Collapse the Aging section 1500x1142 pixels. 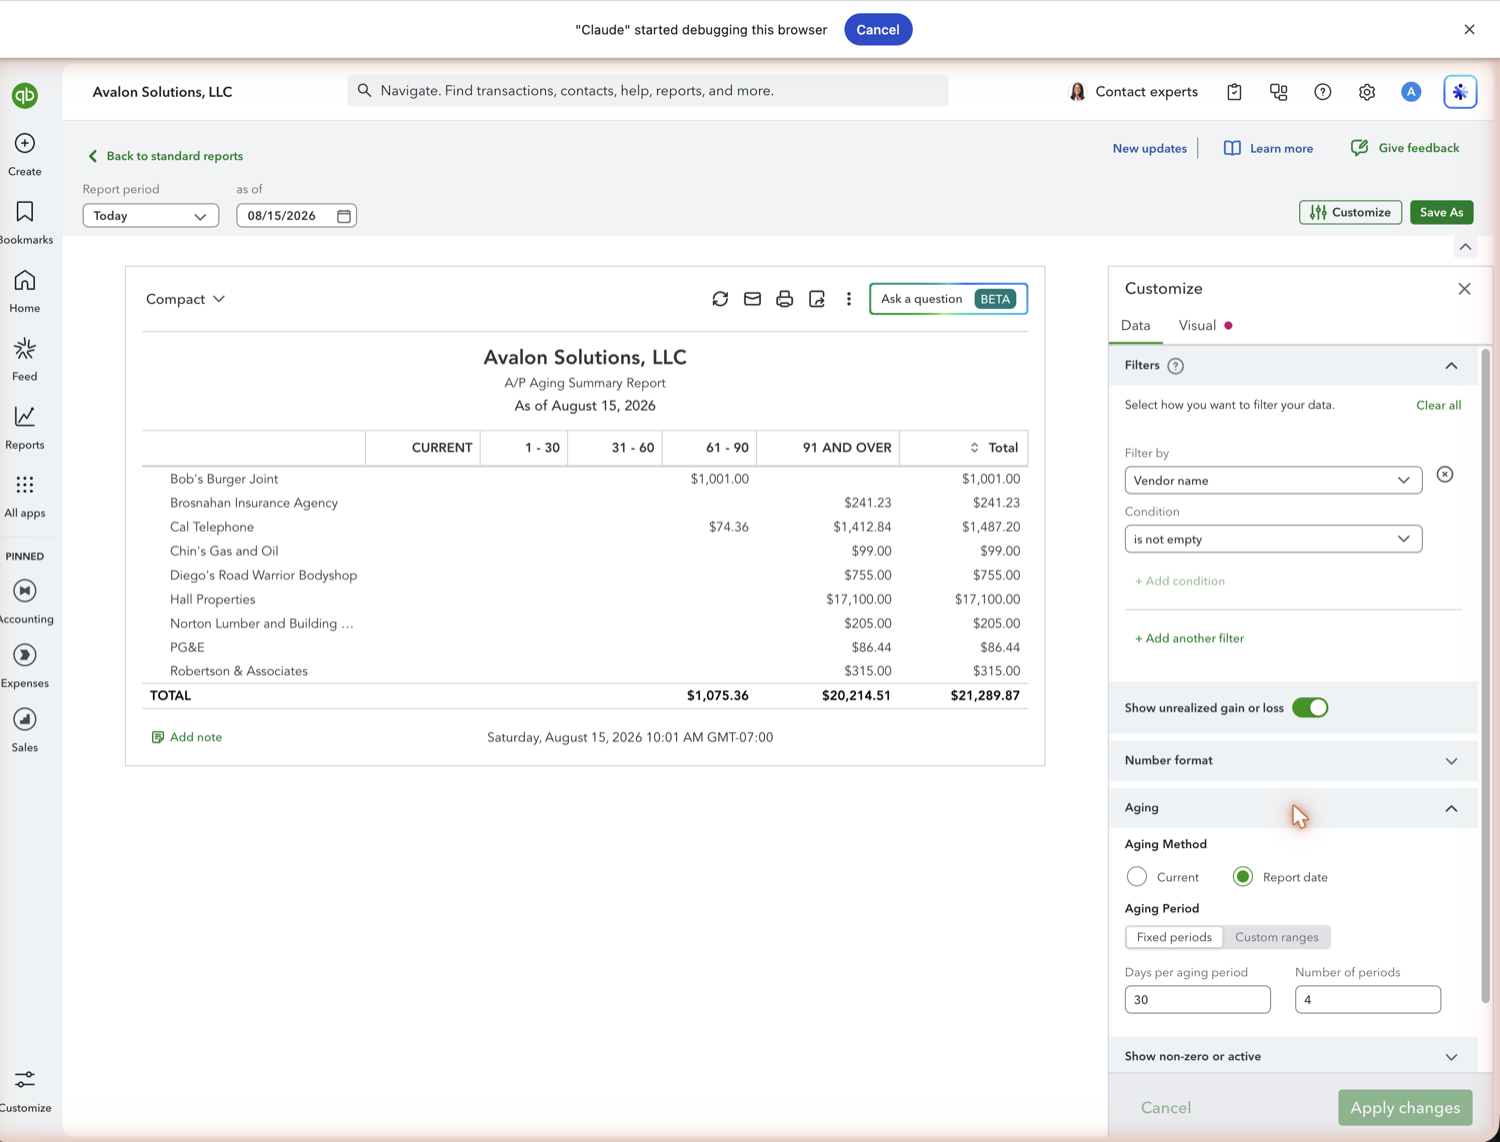1451,808
